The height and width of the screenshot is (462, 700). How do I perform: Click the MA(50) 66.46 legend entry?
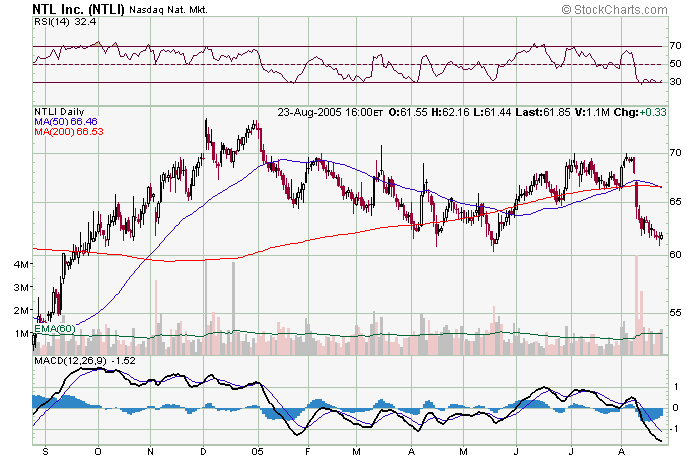(66, 121)
